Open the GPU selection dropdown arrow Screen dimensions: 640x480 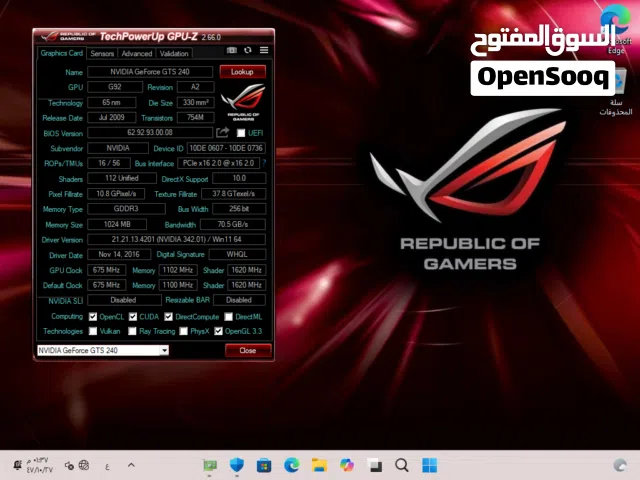[164, 350]
